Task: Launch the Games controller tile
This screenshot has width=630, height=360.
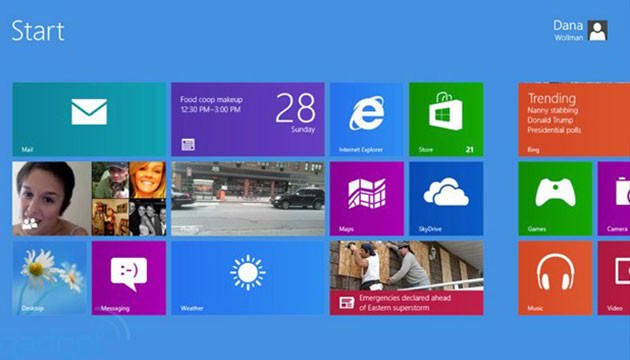Action: 555,198
